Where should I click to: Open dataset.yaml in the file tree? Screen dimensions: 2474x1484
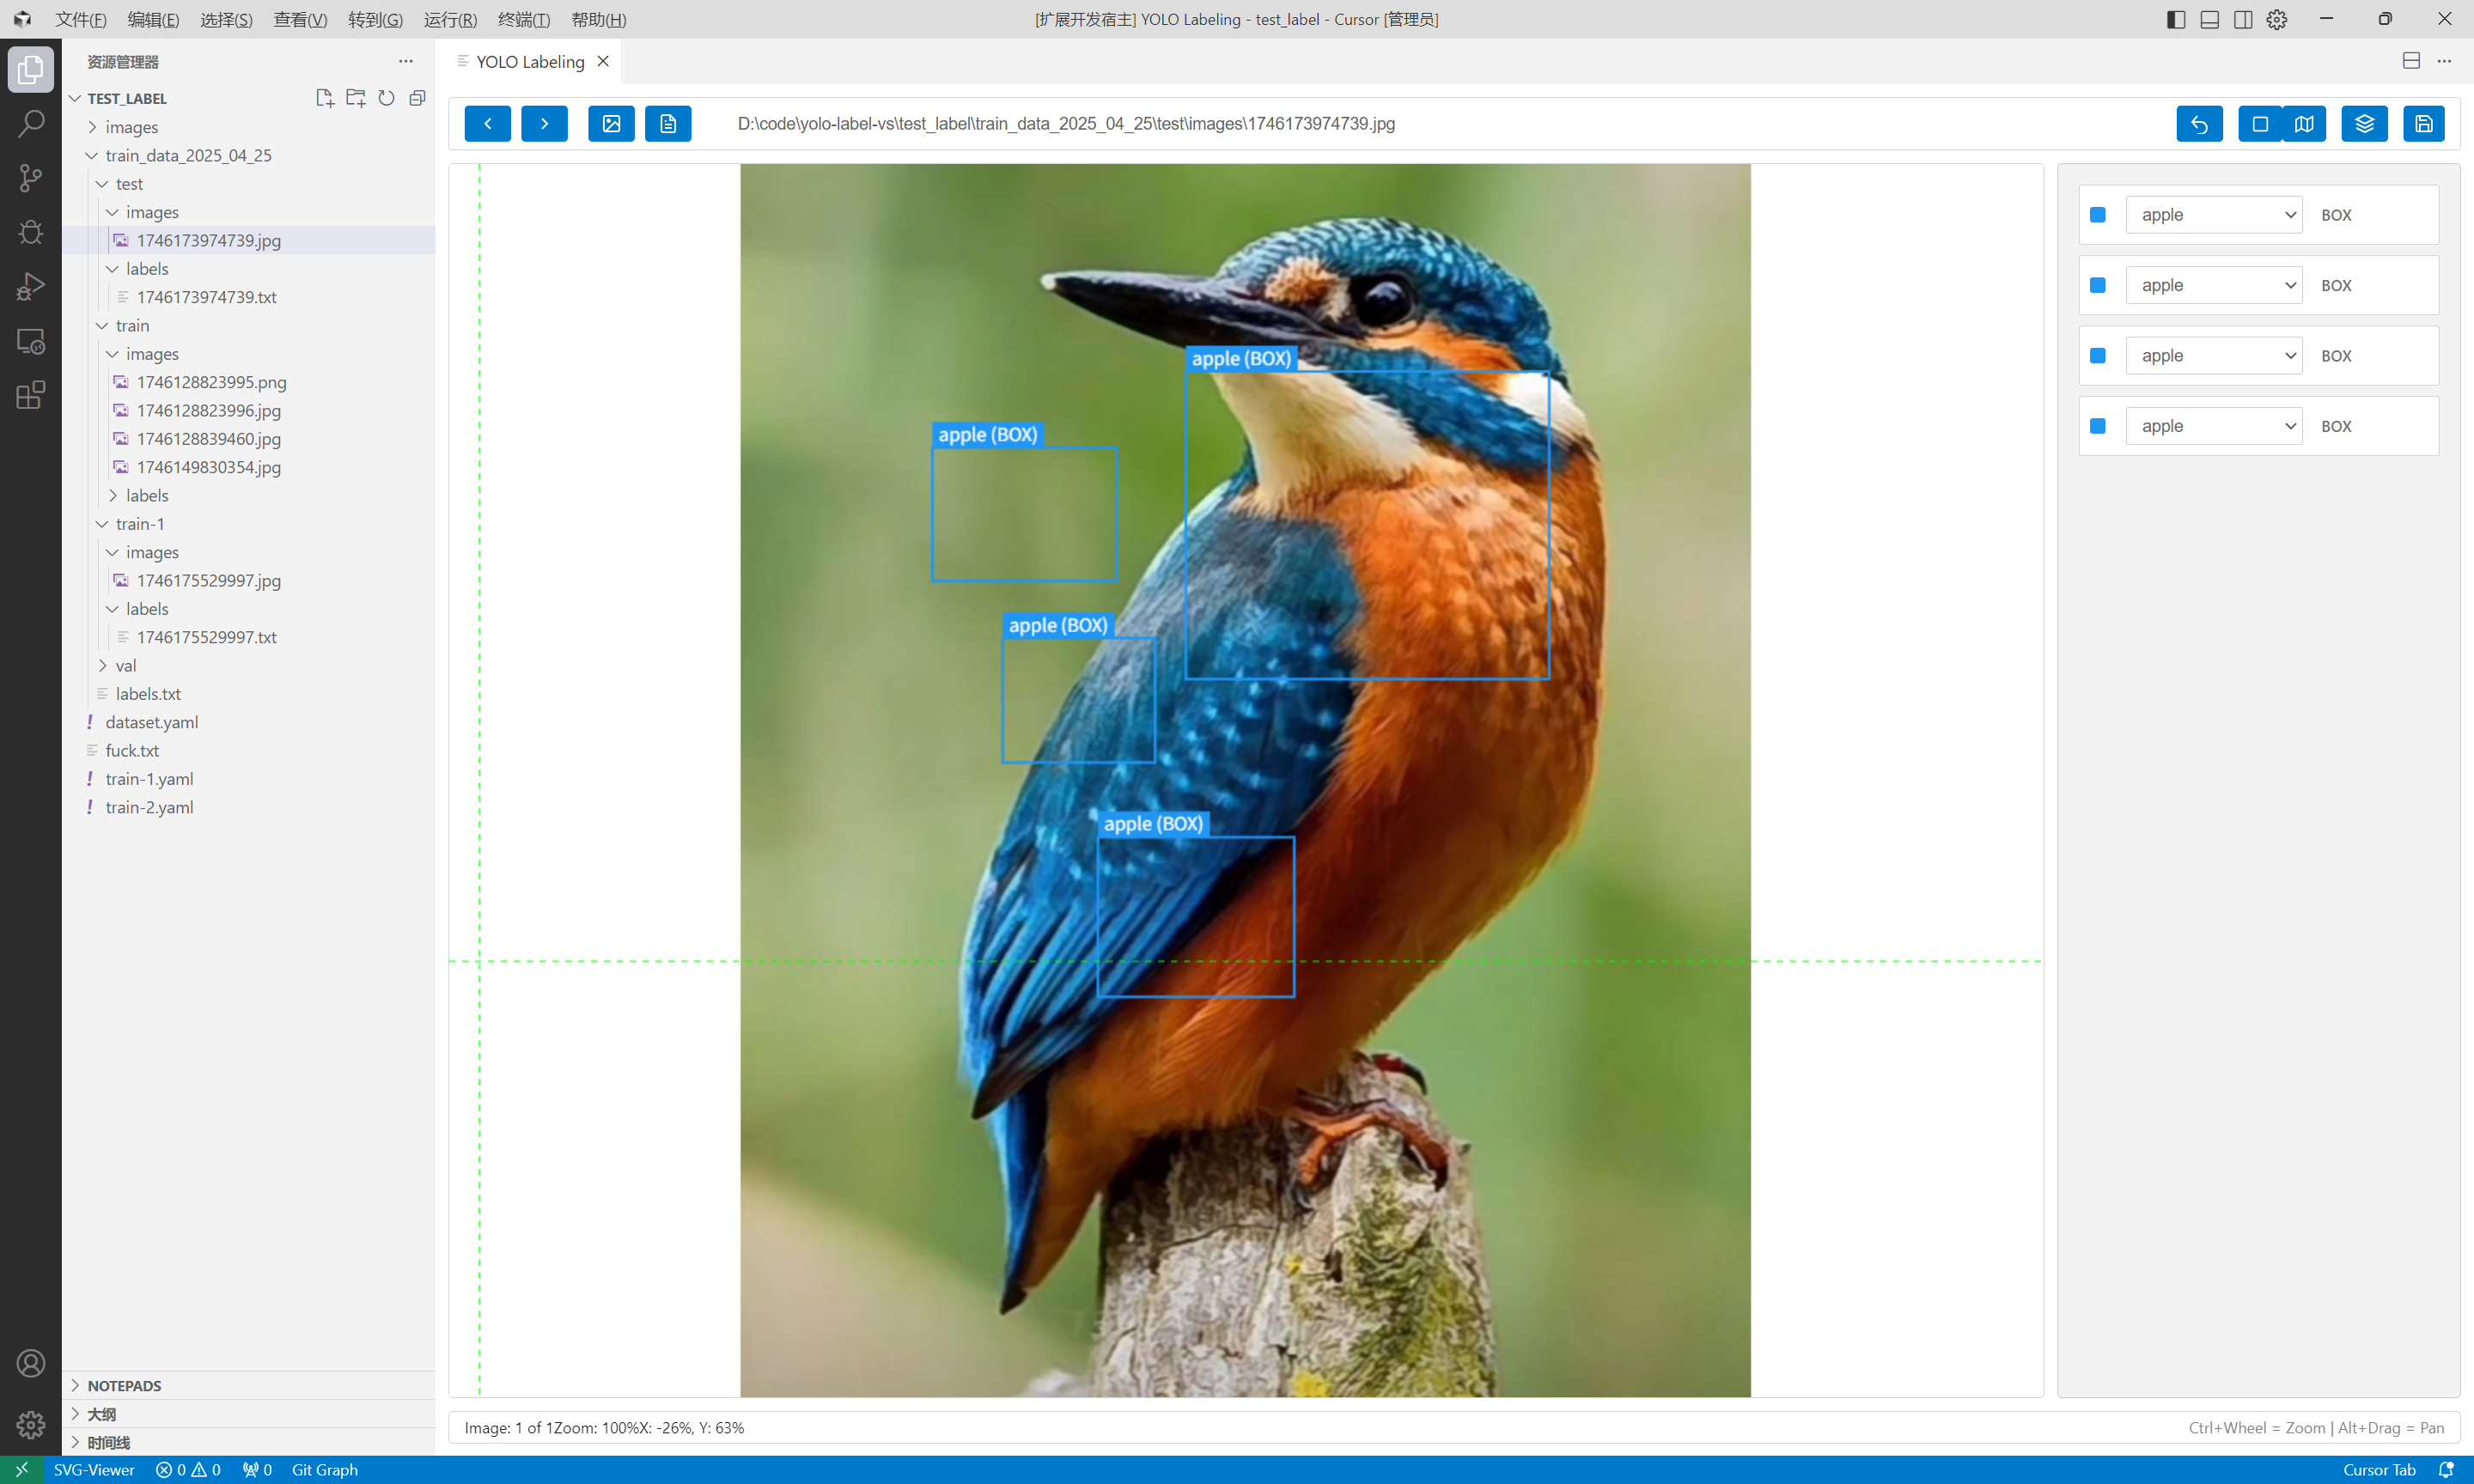coord(151,722)
